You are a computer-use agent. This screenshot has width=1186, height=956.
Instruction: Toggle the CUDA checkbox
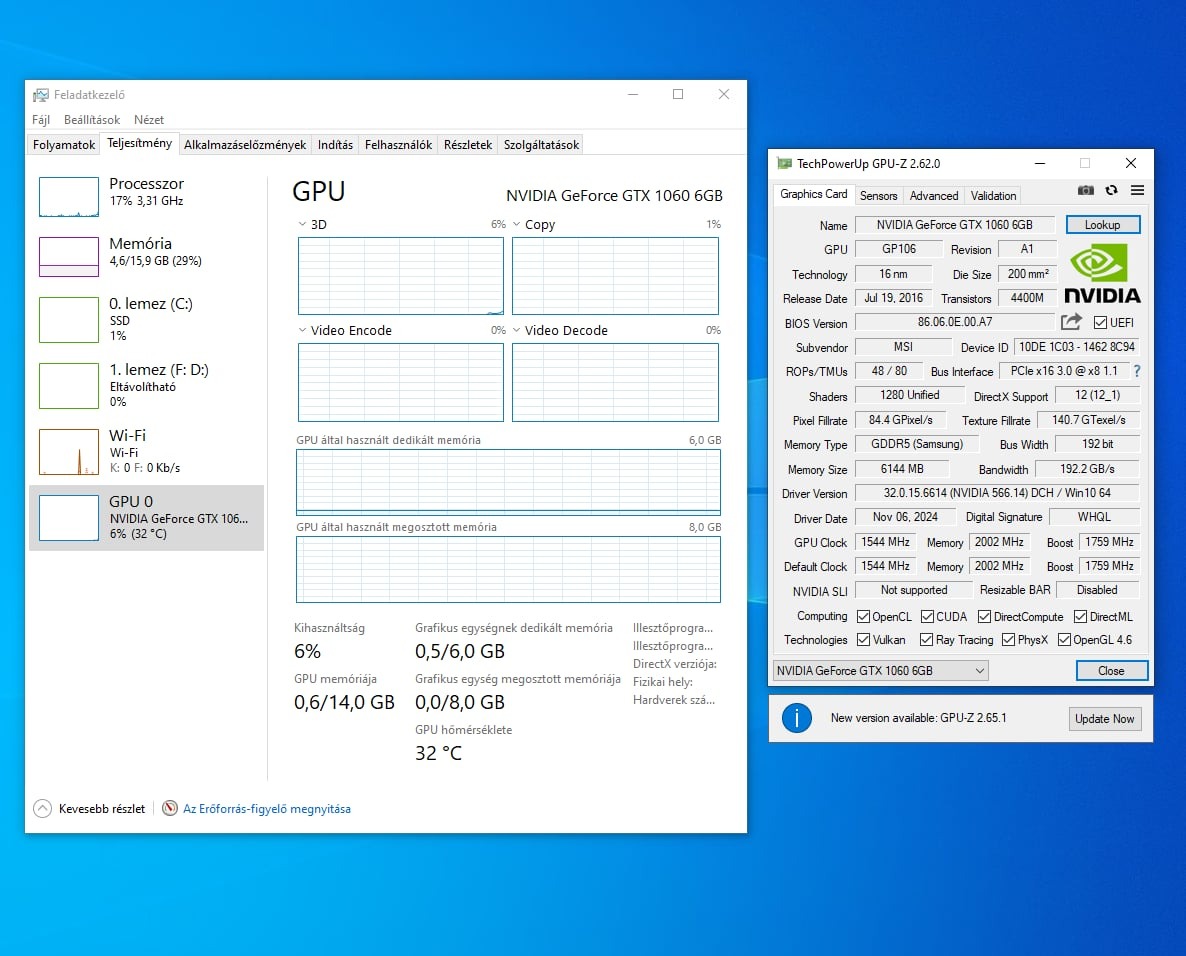coord(927,616)
